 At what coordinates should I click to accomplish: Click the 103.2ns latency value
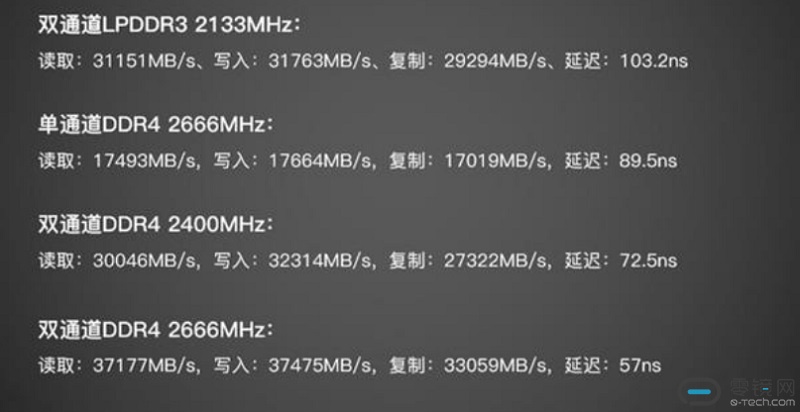click(654, 62)
